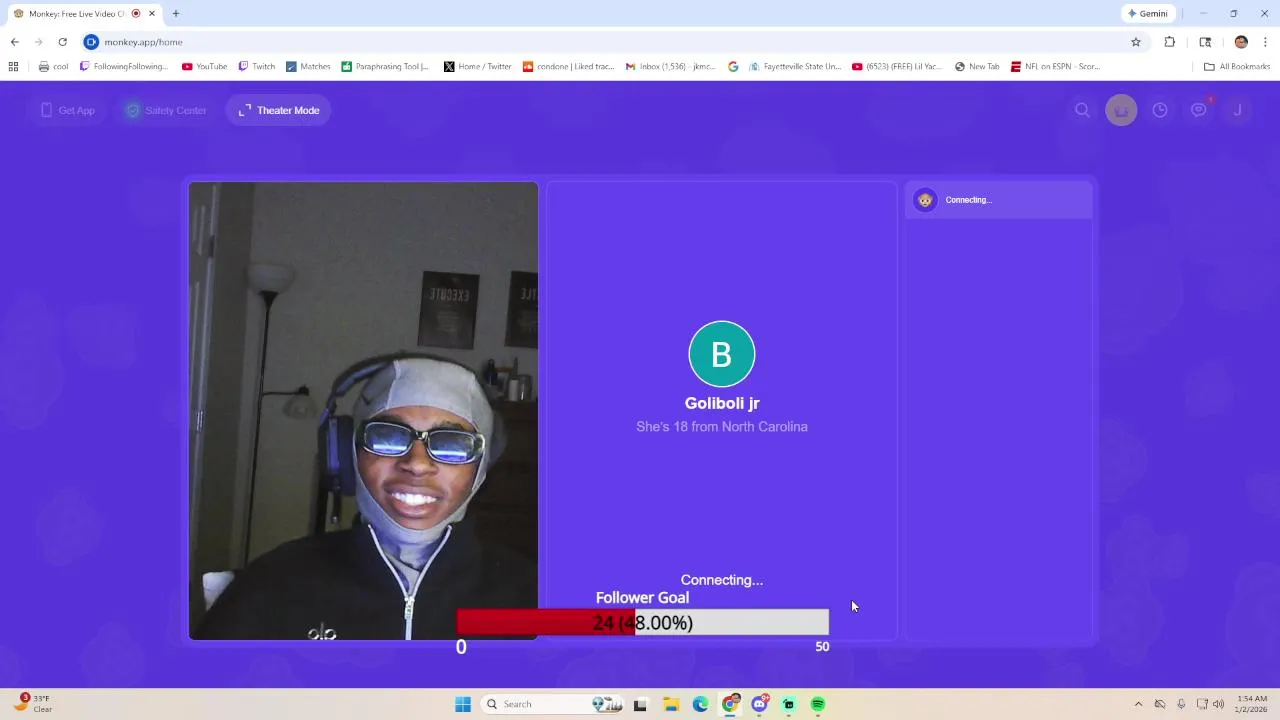Click the B avatar of Goliboli jr
Image resolution: width=1280 pixels, height=720 pixels.
[721, 354]
